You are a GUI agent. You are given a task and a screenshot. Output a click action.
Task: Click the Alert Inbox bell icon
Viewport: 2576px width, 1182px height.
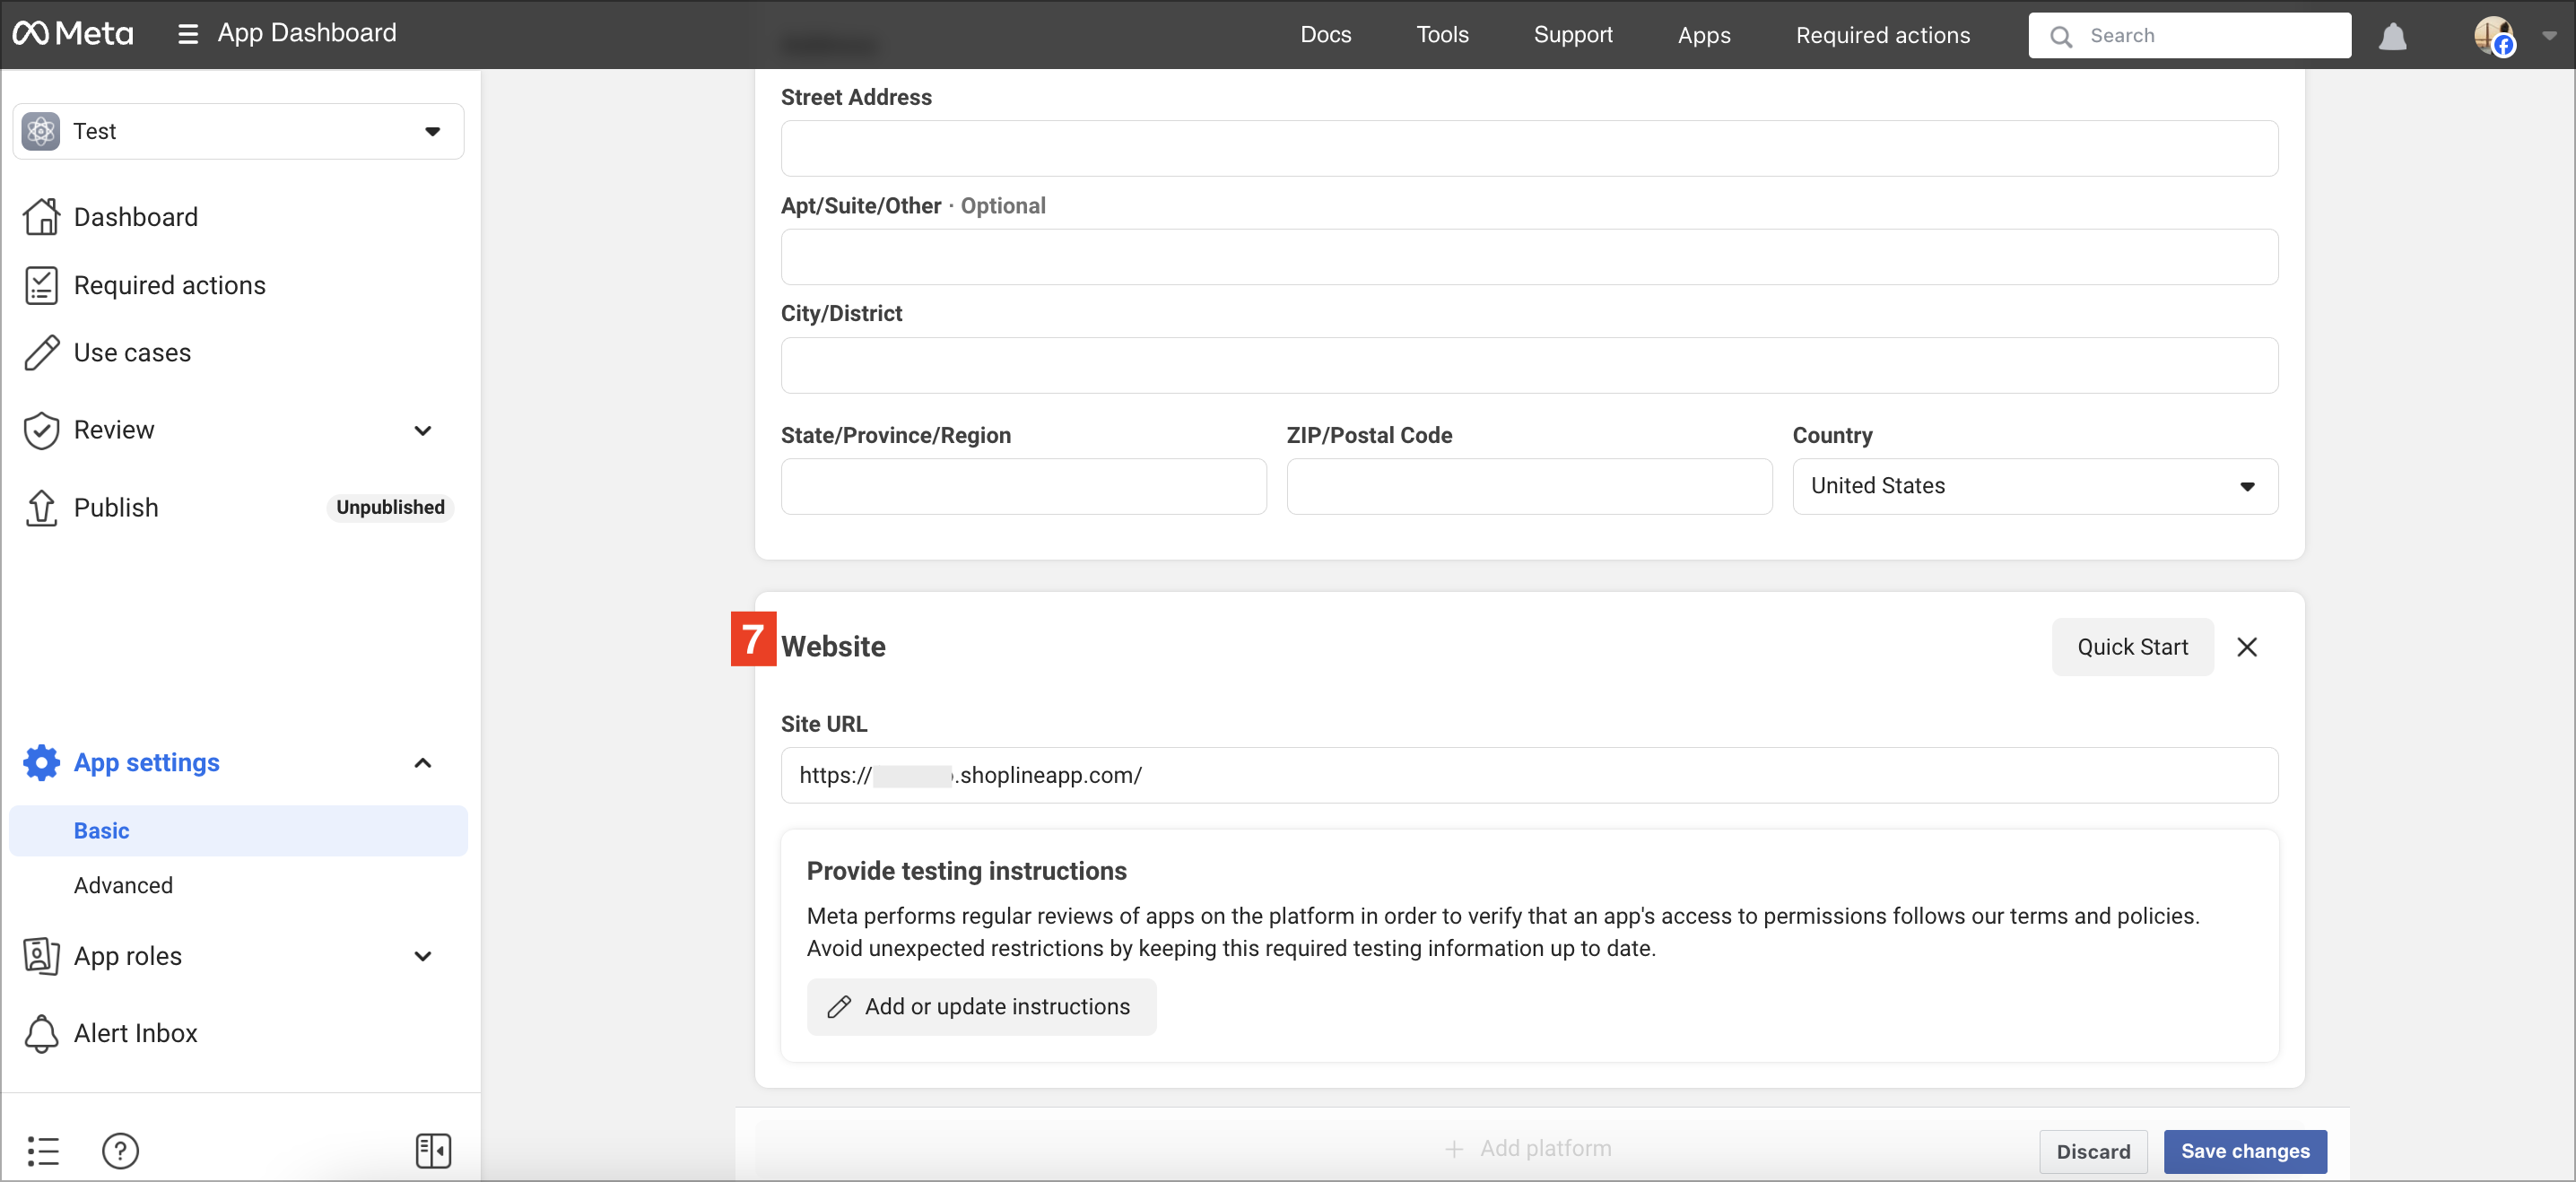coord(41,1033)
